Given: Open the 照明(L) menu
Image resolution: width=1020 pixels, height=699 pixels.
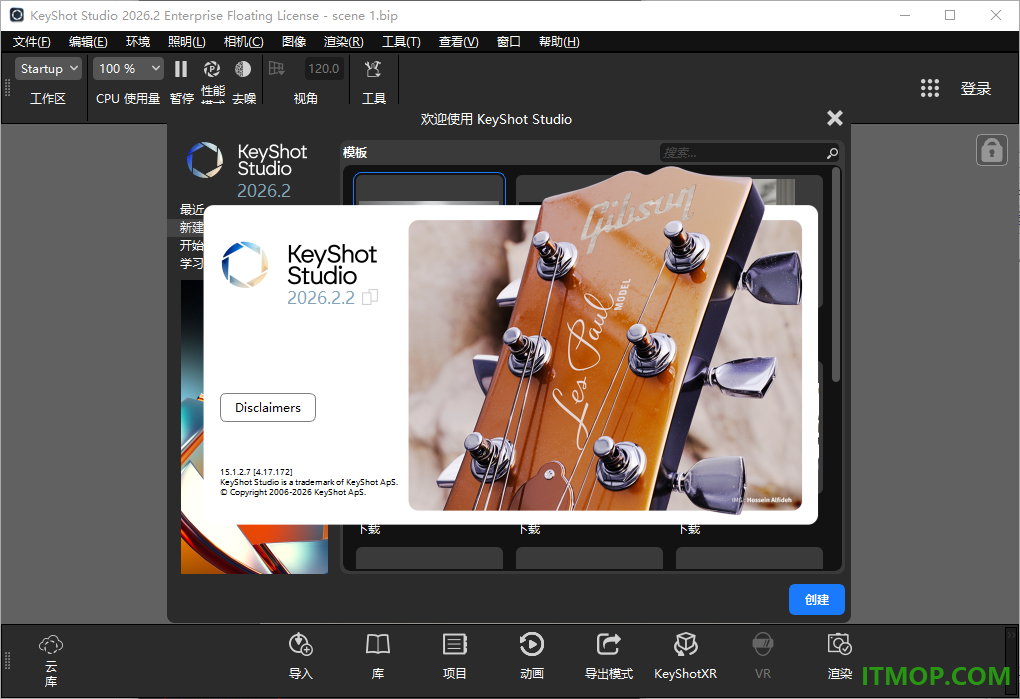Looking at the screenshot, I should [x=187, y=42].
